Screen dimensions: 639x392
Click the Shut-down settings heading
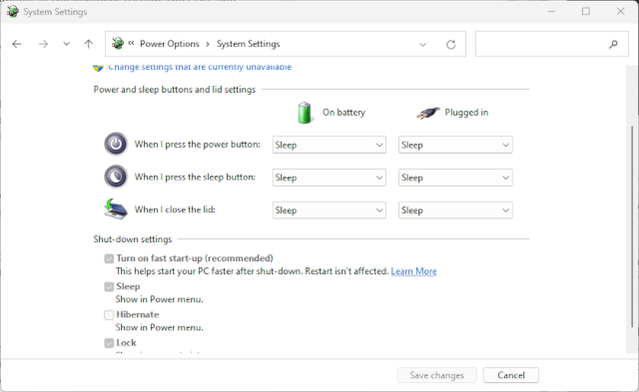pyautogui.click(x=132, y=239)
